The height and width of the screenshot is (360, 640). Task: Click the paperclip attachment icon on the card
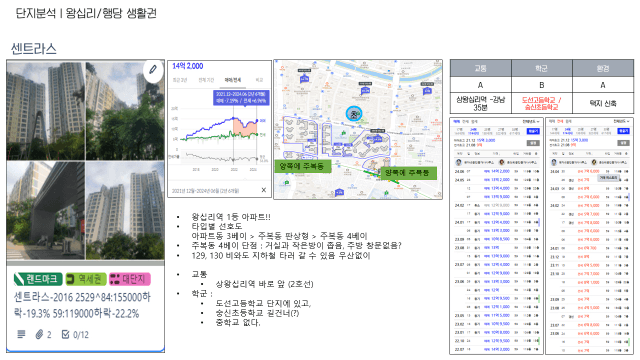pyautogui.click(x=39, y=335)
